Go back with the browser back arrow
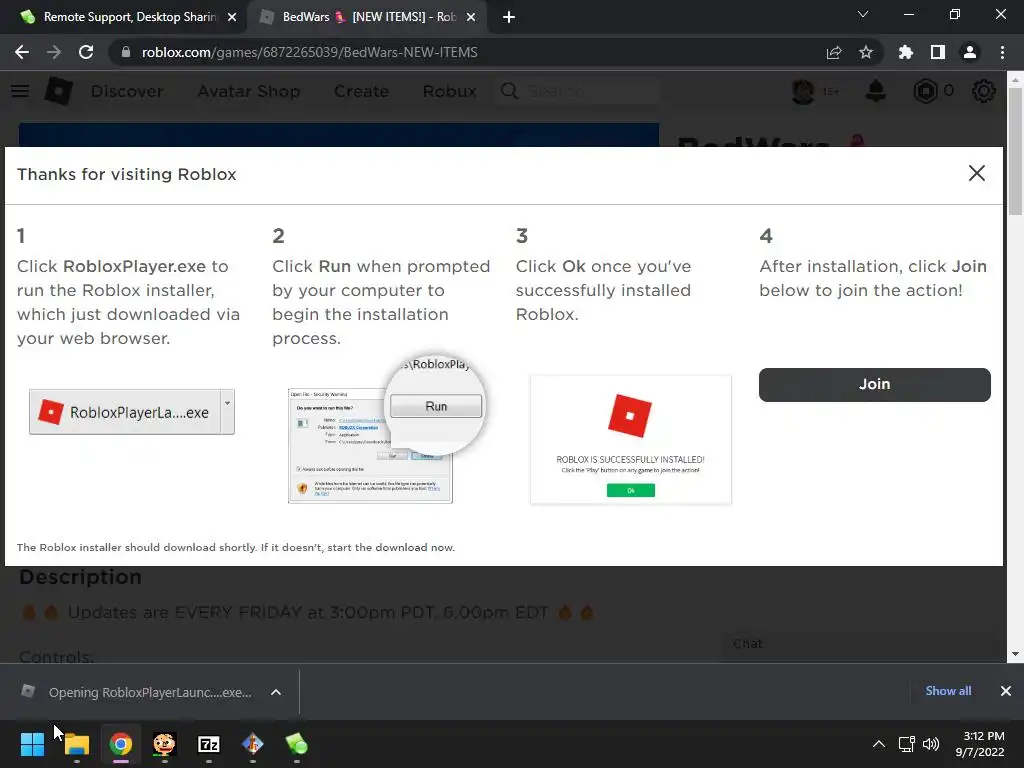Image resolution: width=1024 pixels, height=768 pixels. pyautogui.click(x=22, y=52)
